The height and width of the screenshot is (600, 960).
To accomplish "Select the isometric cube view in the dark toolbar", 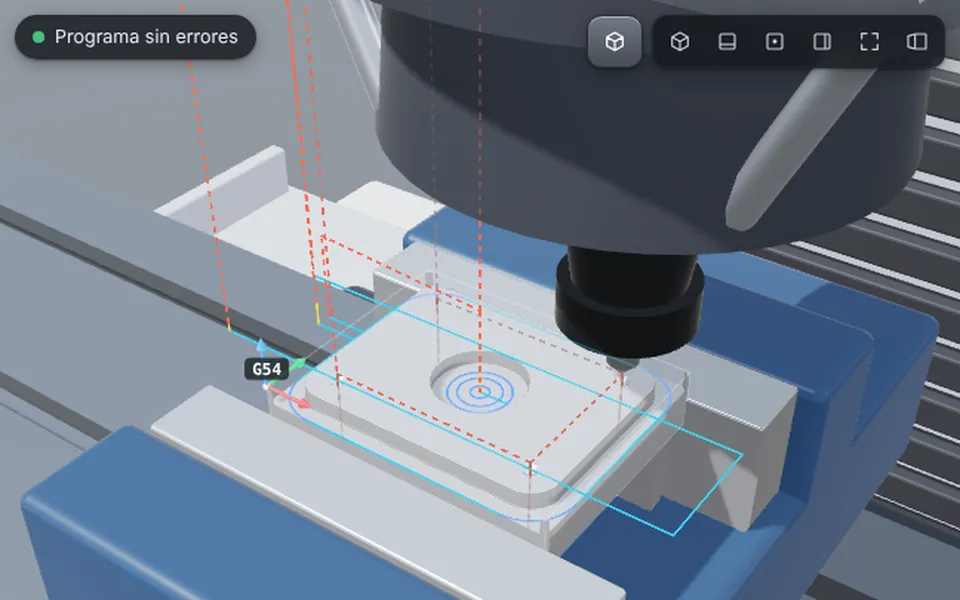I will (680, 42).
